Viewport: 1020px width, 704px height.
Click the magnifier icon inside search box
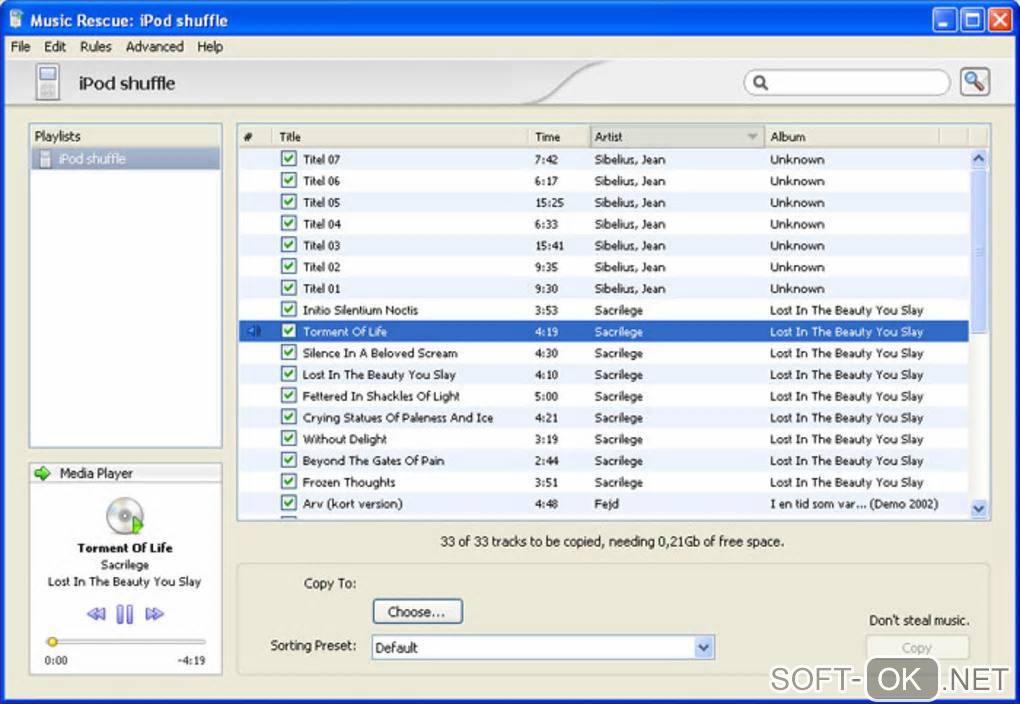pyautogui.click(x=760, y=83)
